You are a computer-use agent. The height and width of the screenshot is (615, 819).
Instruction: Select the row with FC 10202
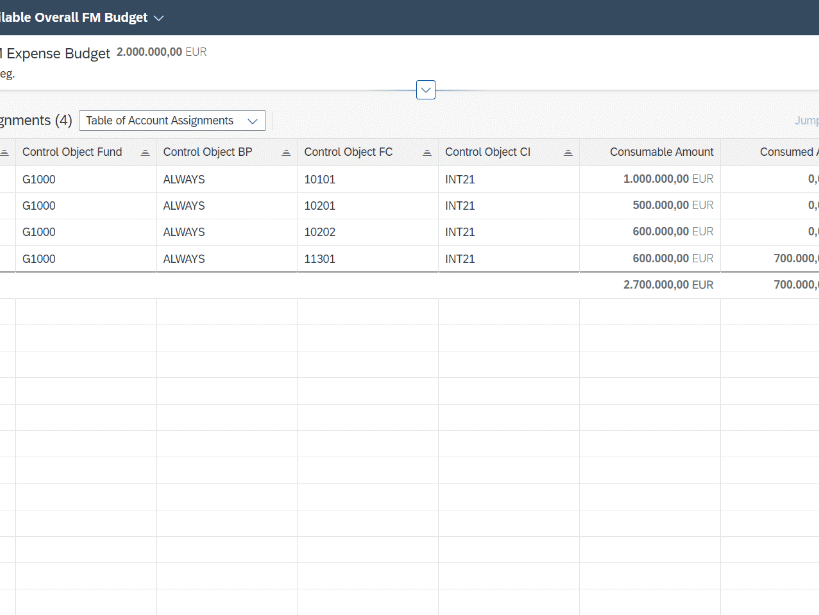point(320,232)
